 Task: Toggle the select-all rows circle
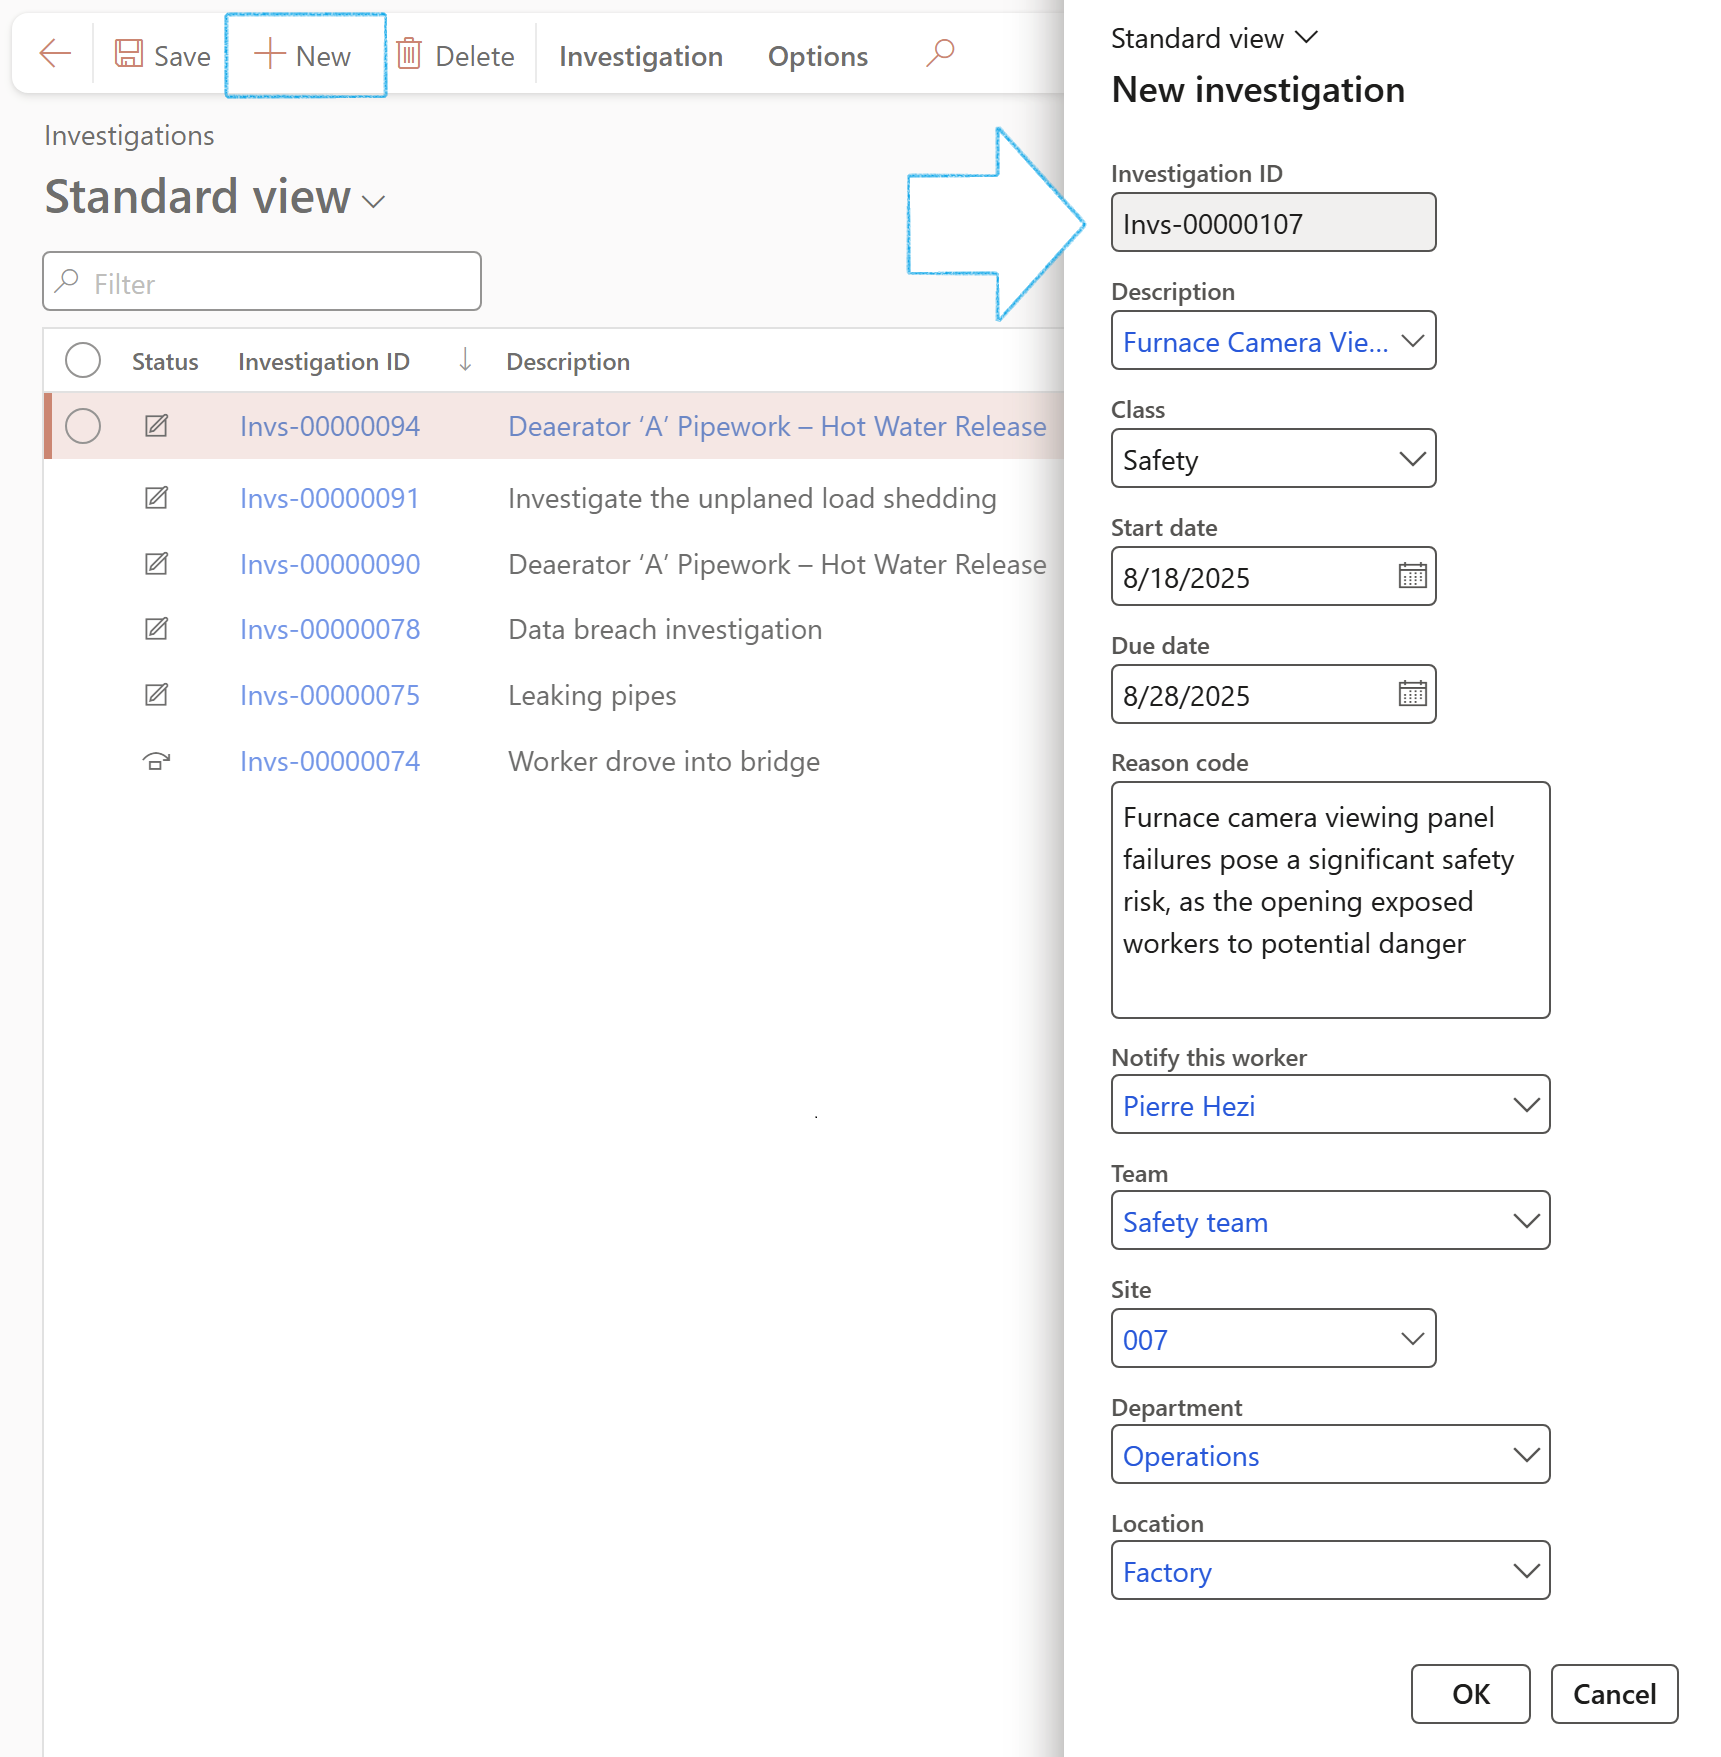83,360
